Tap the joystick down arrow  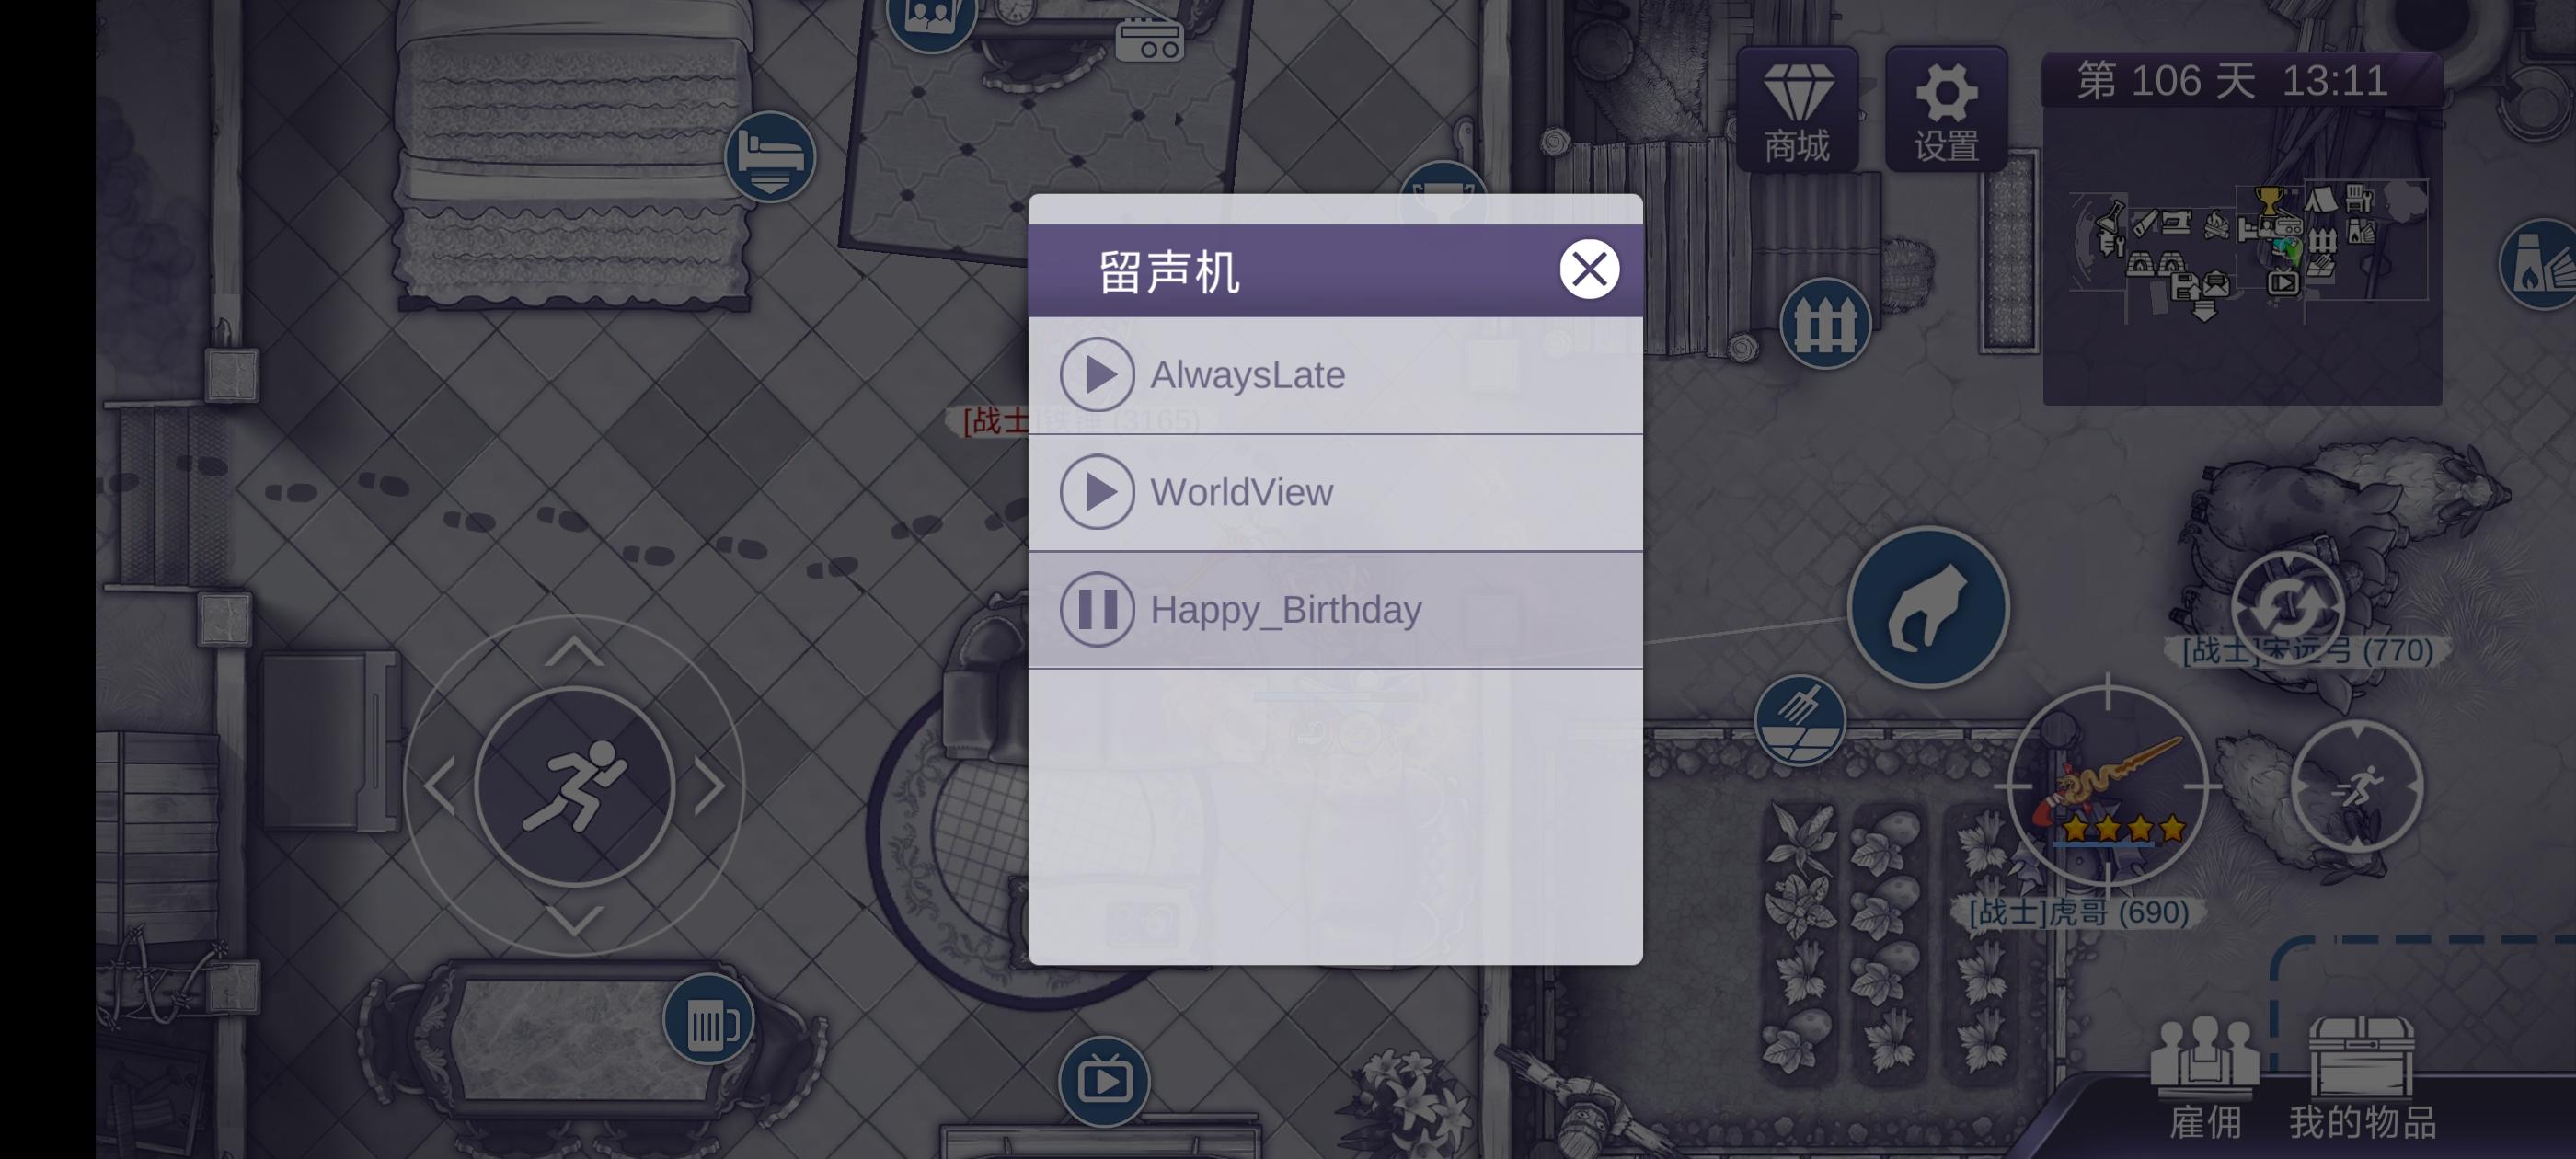point(574,921)
